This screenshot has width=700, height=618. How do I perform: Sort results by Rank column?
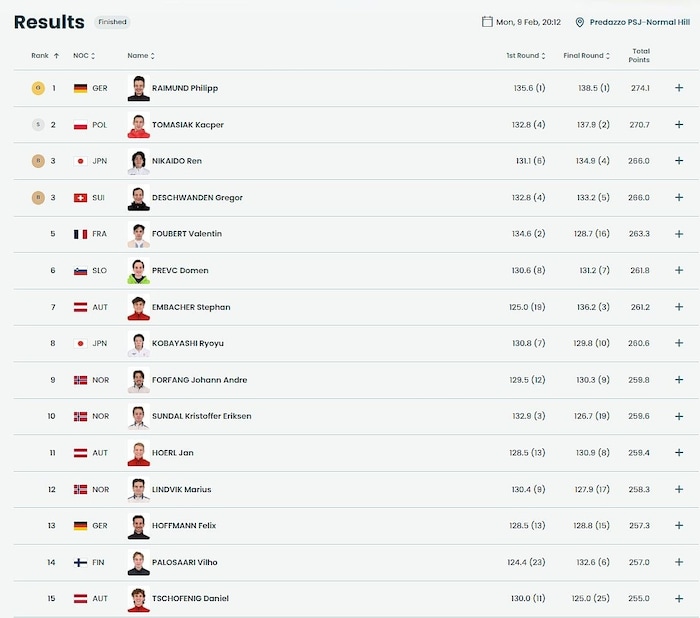click(x=45, y=56)
